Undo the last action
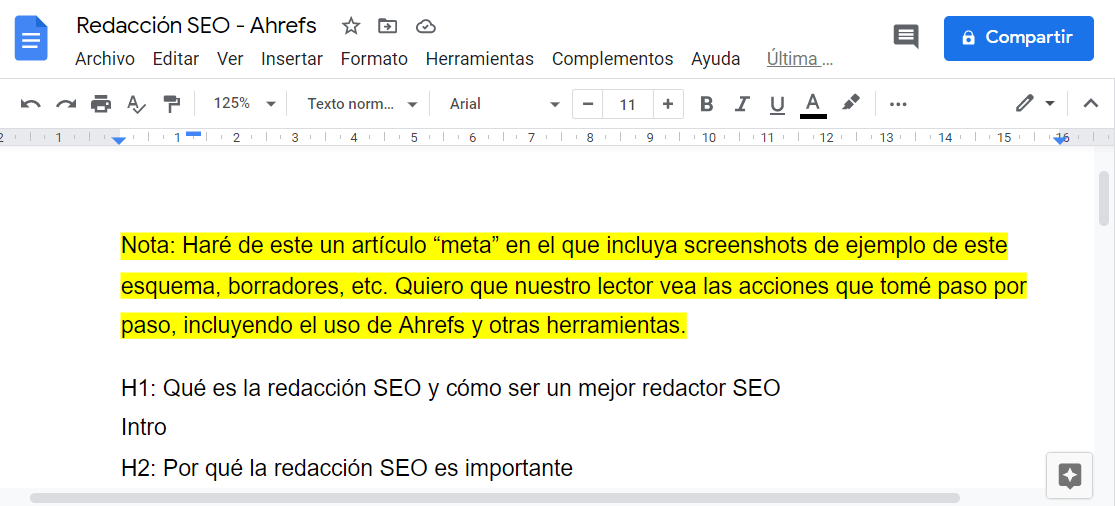The height and width of the screenshot is (506, 1115). pyautogui.click(x=31, y=104)
